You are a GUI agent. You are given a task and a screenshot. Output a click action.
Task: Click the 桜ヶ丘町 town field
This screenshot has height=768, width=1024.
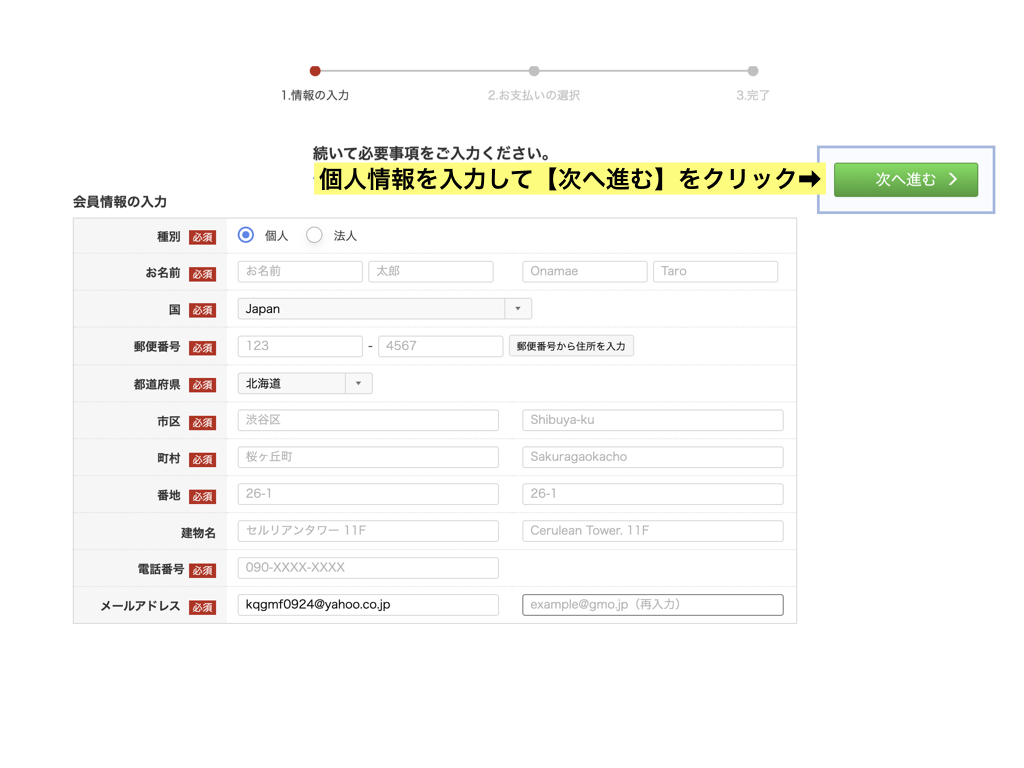pos(368,457)
